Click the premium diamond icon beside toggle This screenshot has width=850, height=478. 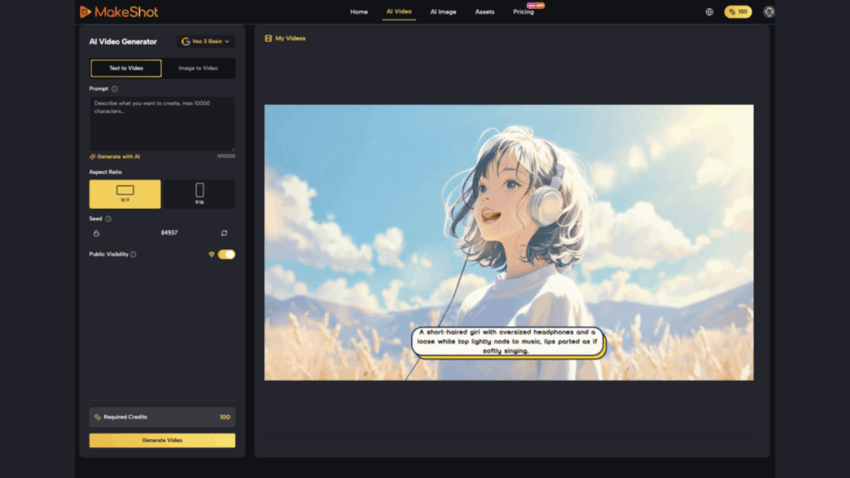click(211, 254)
